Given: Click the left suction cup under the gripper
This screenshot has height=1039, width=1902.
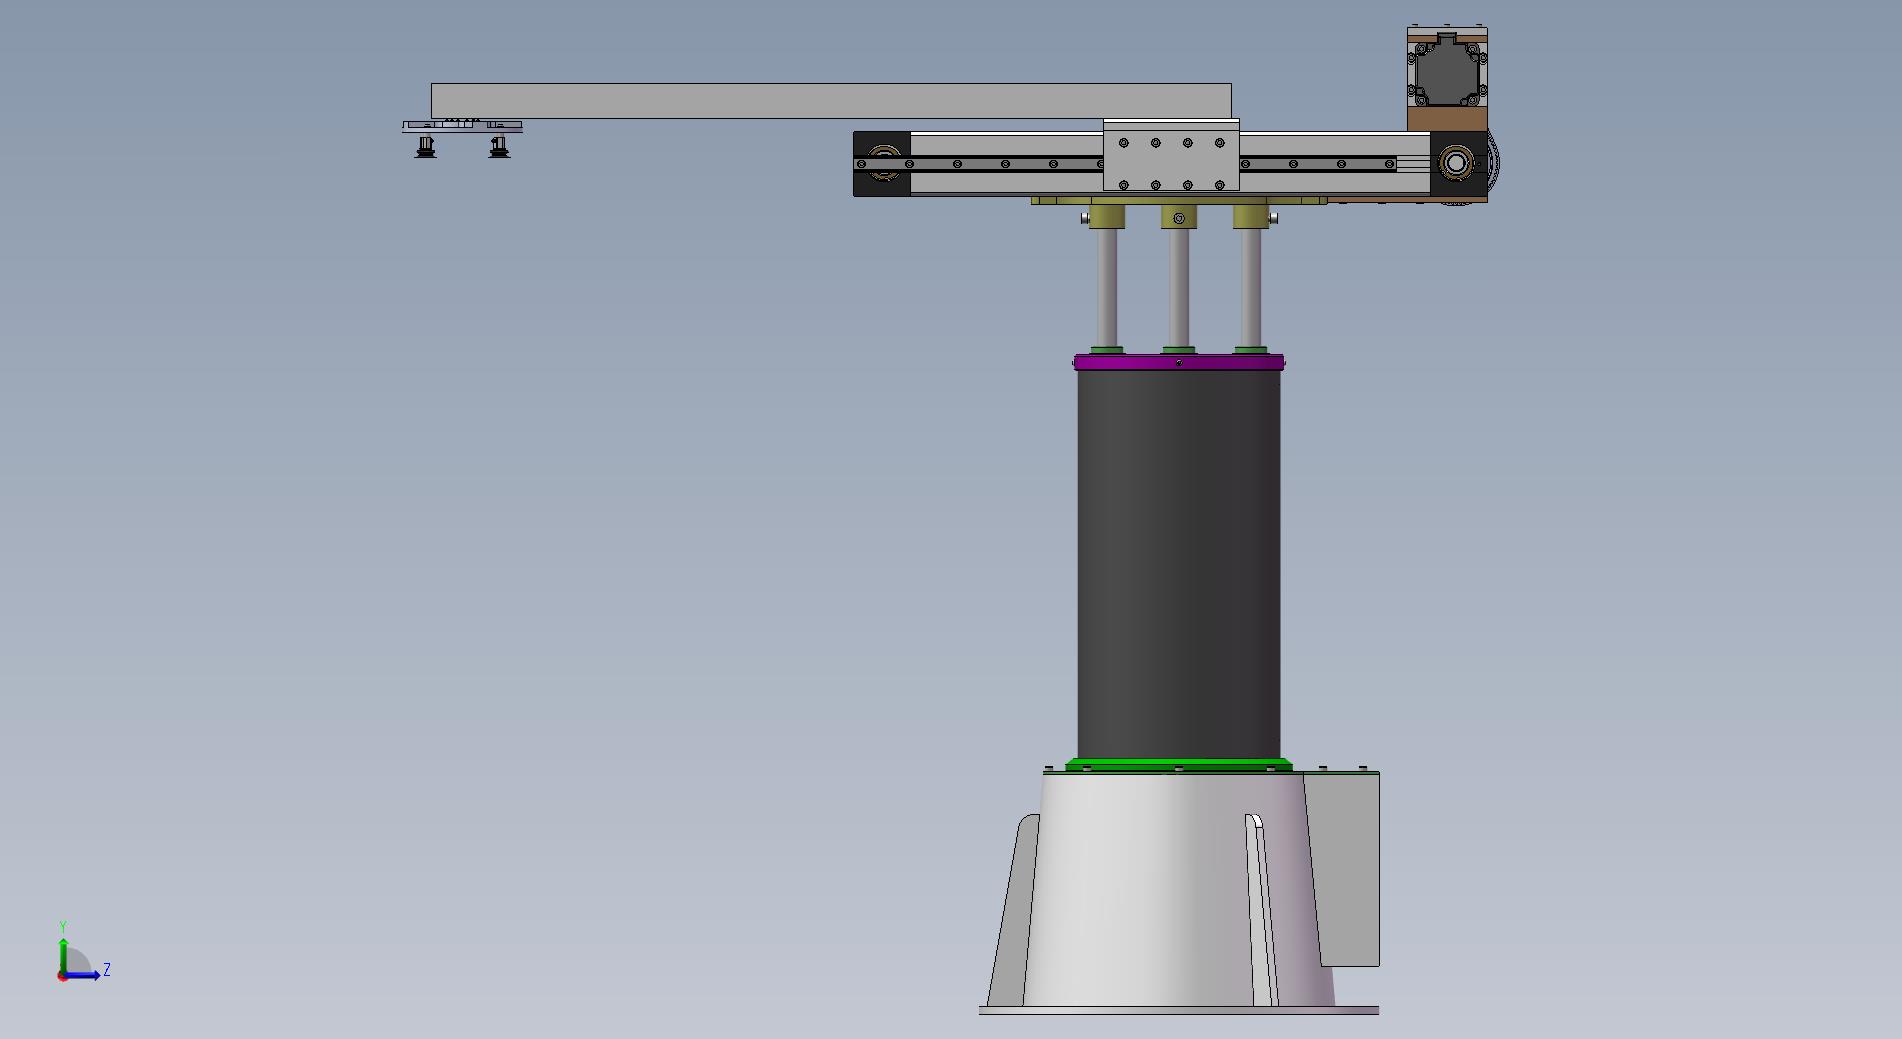Looking at the screenshot, I should (x=425, y=147).
